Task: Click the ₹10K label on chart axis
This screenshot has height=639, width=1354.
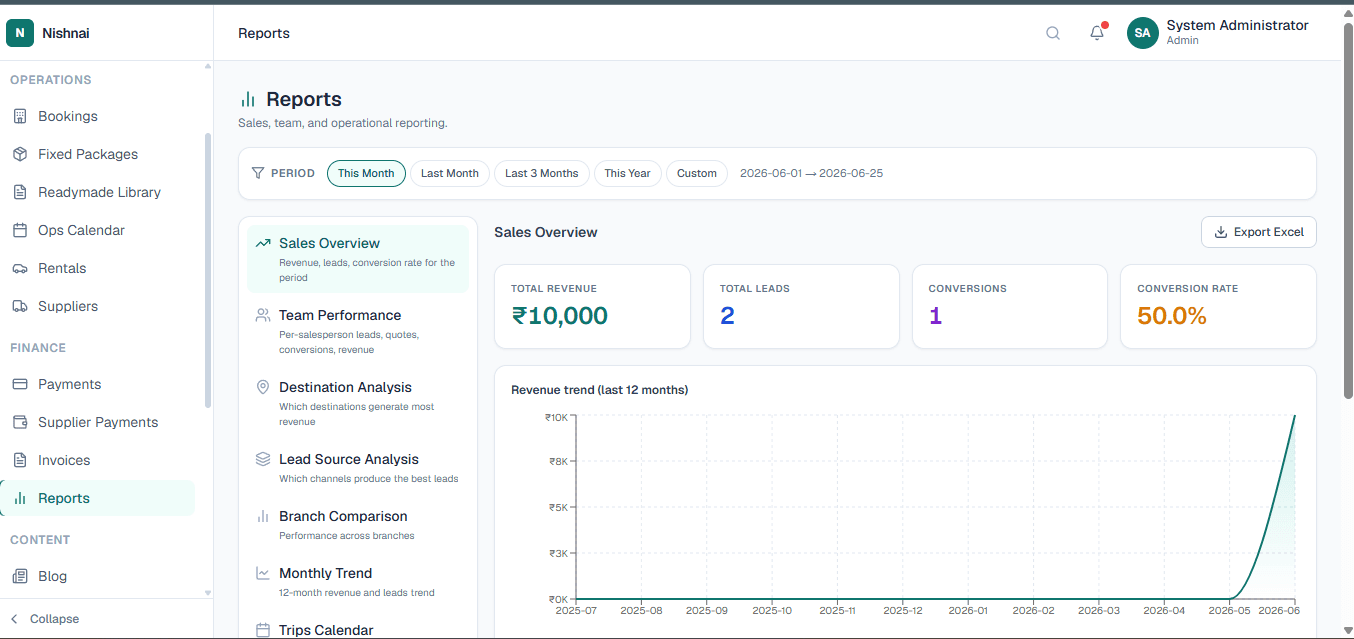Action: coord(556,416)
